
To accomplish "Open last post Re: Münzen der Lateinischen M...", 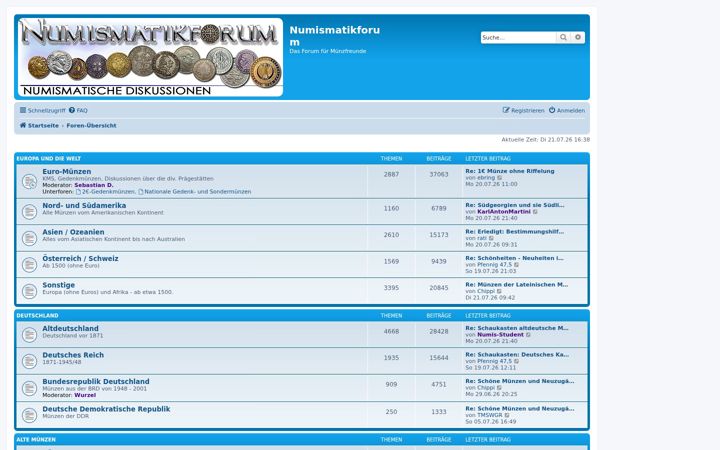I will (x=517, y=285).
